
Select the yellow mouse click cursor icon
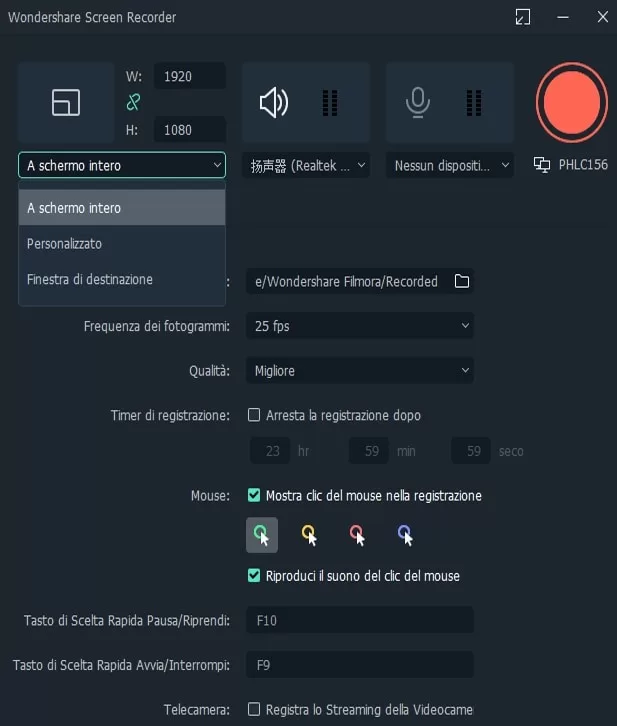coord(309,535)
